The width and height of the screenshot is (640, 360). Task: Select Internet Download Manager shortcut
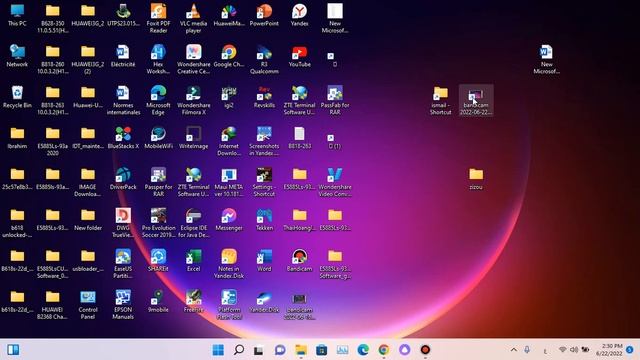coord(229,141)
